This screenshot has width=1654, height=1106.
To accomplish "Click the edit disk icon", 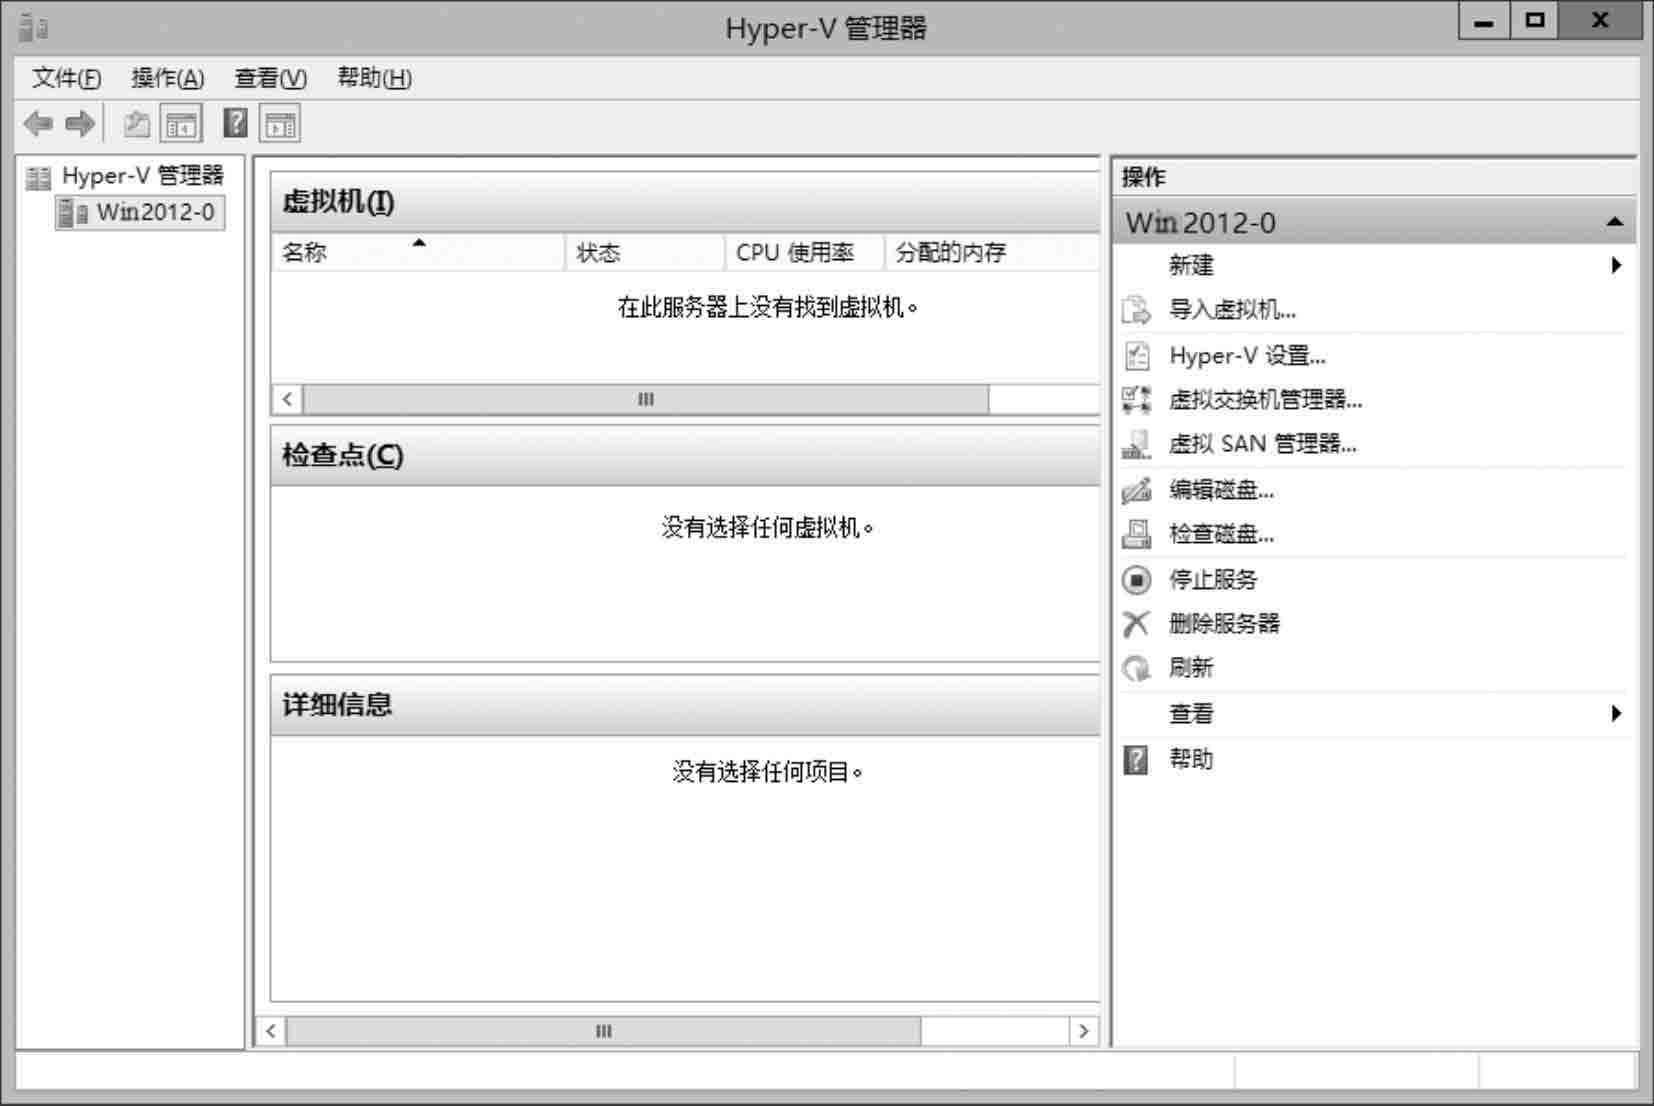I will (x=1136, y=490).
